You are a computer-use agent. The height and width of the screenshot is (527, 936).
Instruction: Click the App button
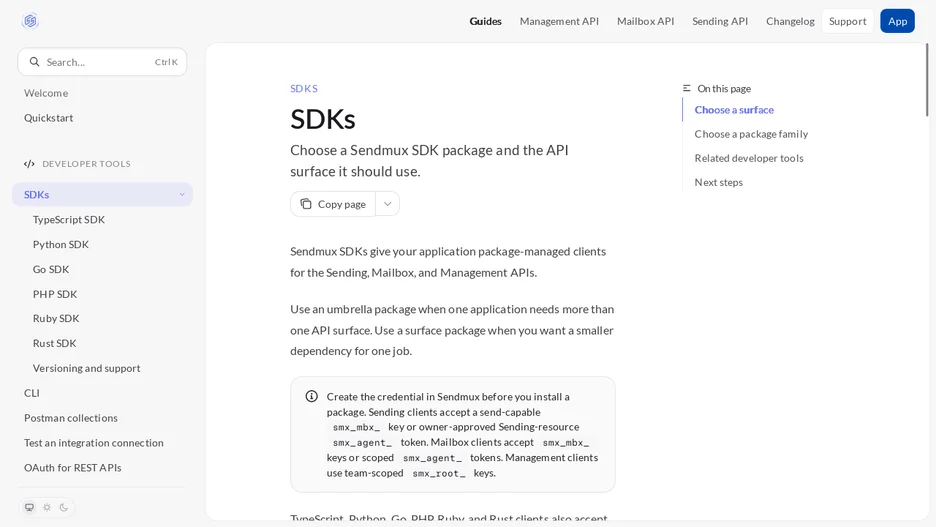pyautogui.click(x=897, y=21)
